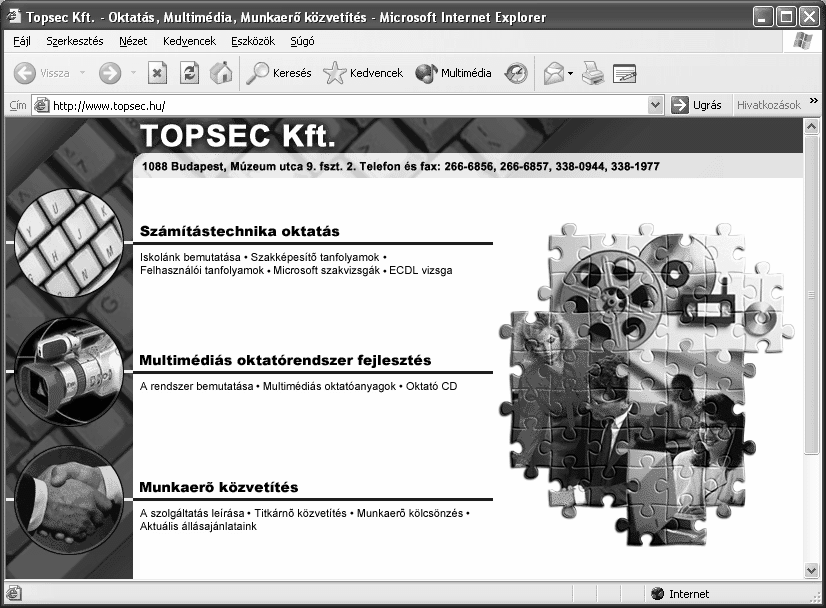The image size is (826, 608).
Task: Open Microsoft szakvizsgák link
Action: 327,270
